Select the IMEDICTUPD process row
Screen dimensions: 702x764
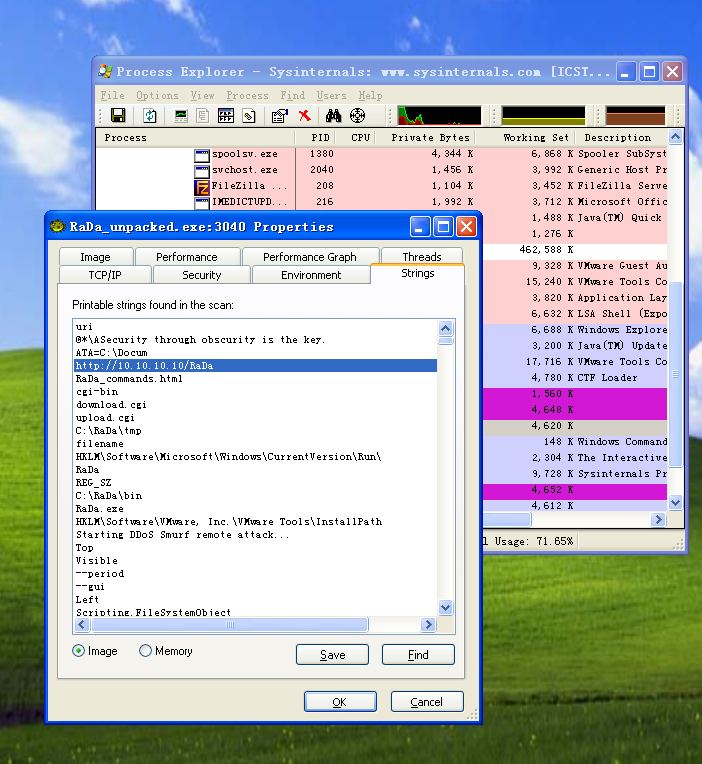point(381,202)
